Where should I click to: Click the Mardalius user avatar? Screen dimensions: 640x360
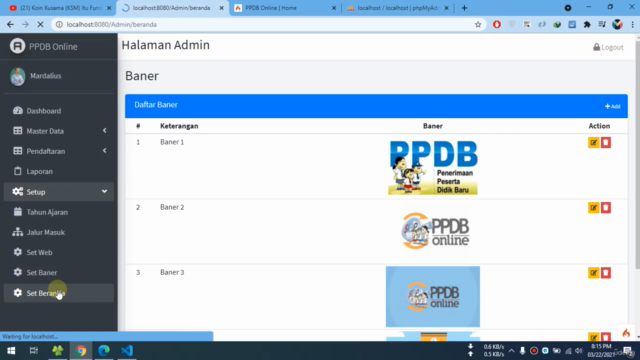[x=18, y=76]
